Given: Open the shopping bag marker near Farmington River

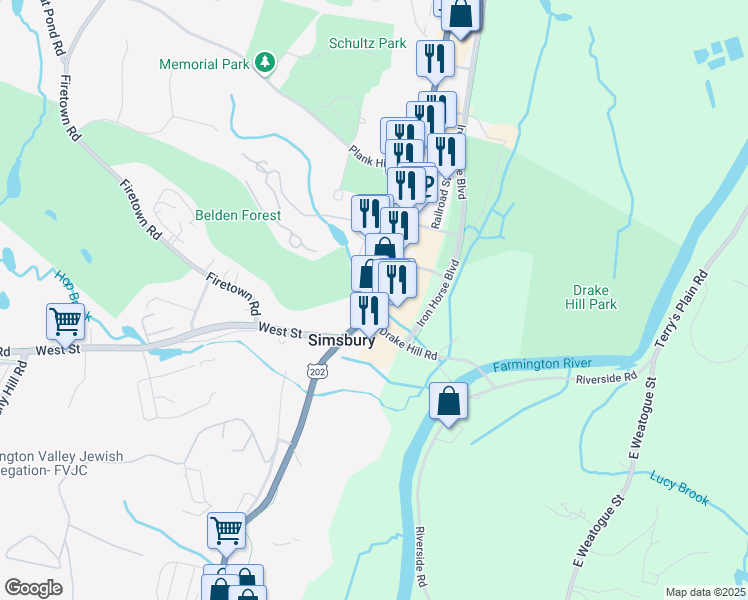Looking at the screenshot, I should (x=448, y=403).
